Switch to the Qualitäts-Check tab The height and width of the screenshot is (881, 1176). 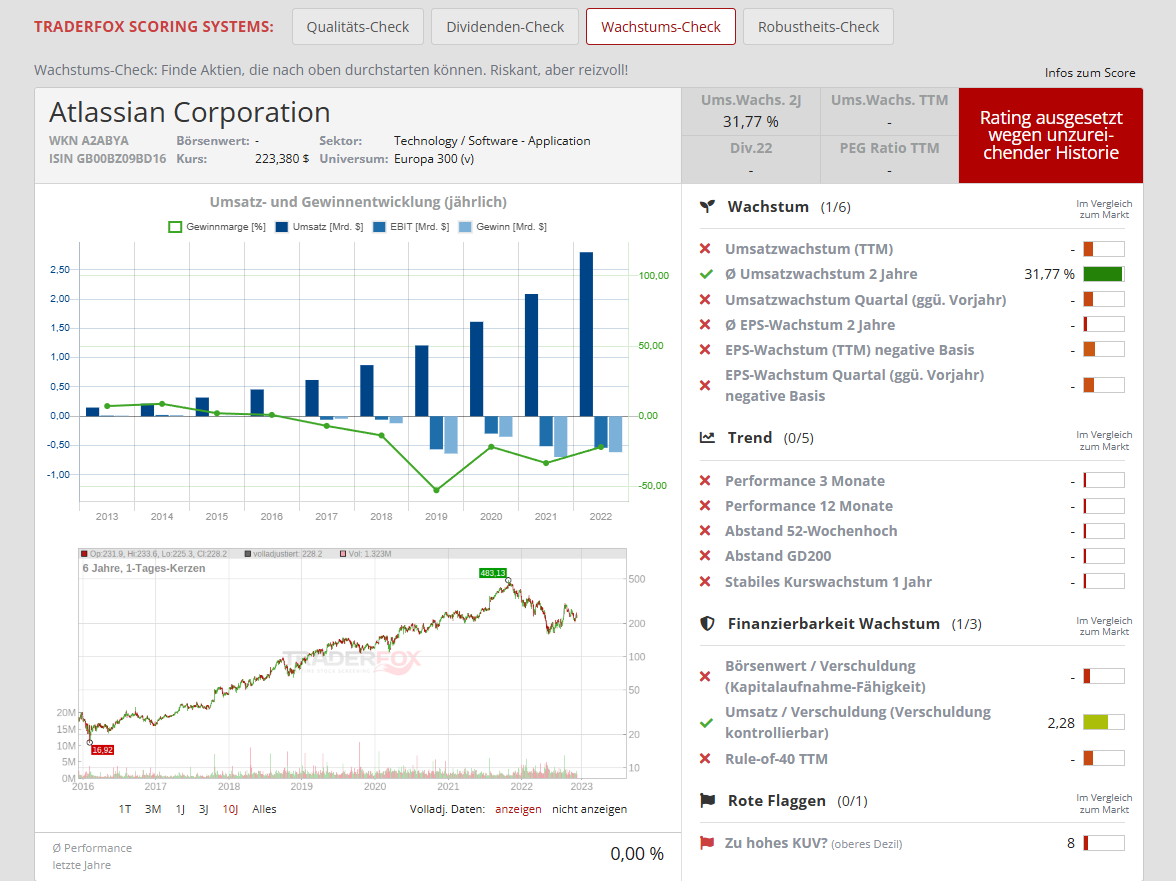358,27
